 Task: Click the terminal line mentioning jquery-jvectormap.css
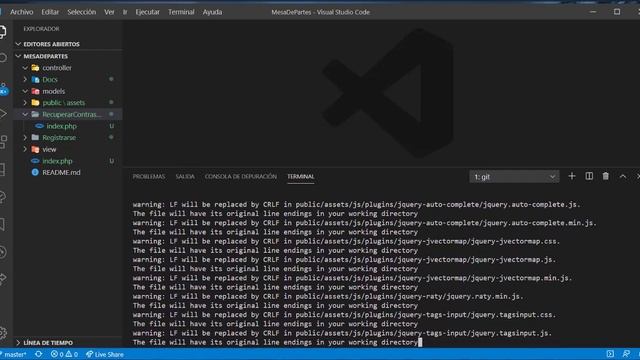(346, 241)
